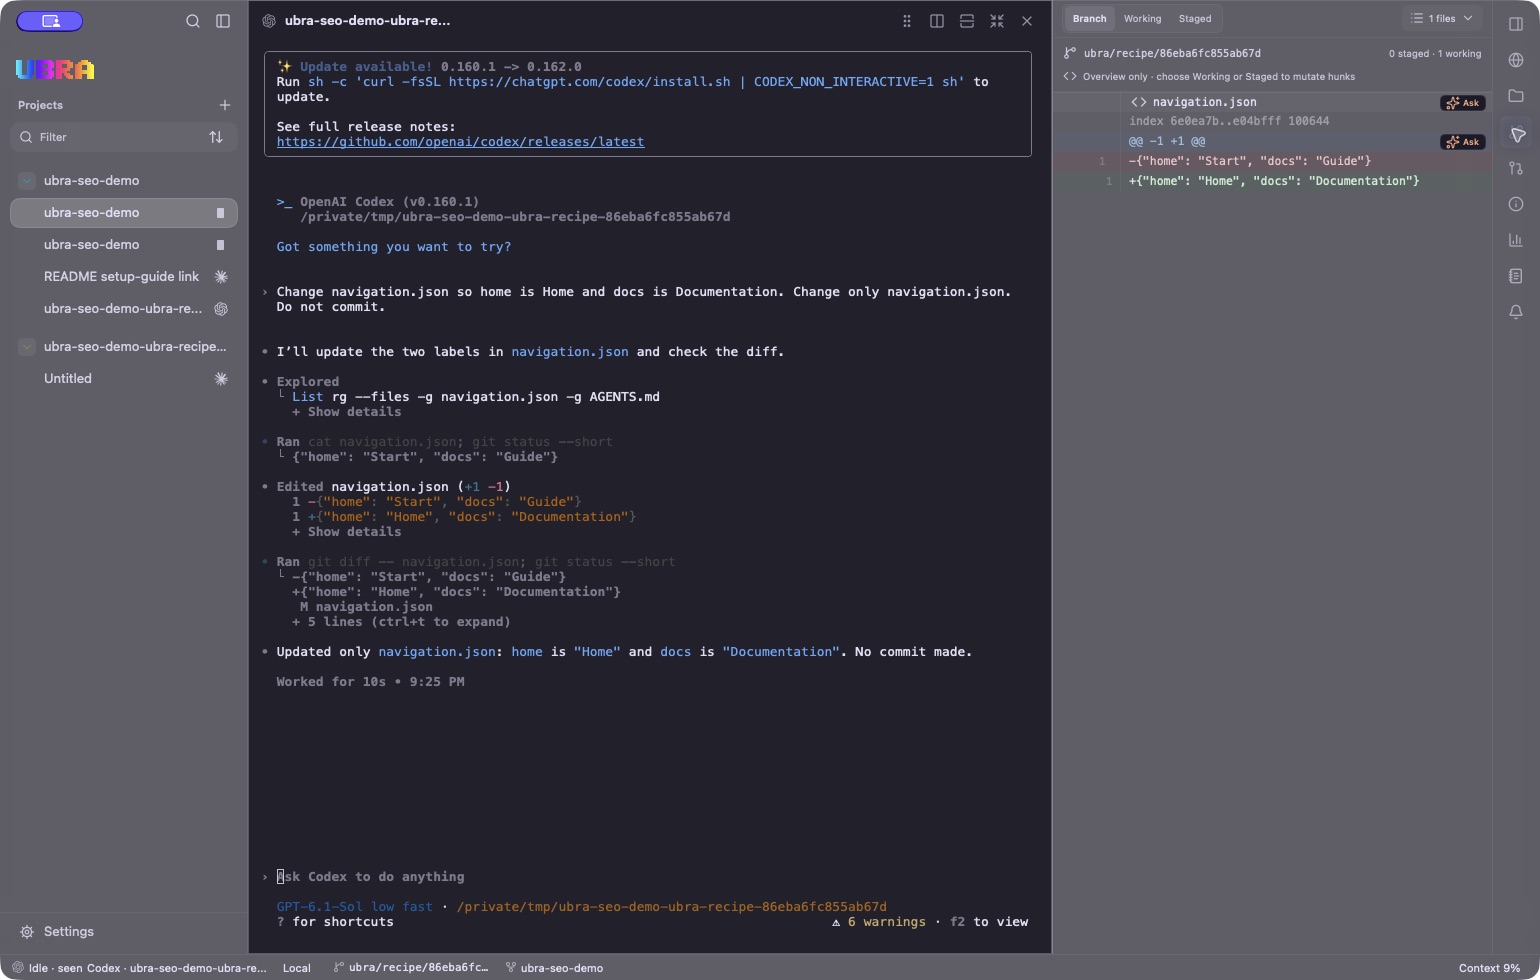Click the 6 warnings indicator

pos(879,922)
